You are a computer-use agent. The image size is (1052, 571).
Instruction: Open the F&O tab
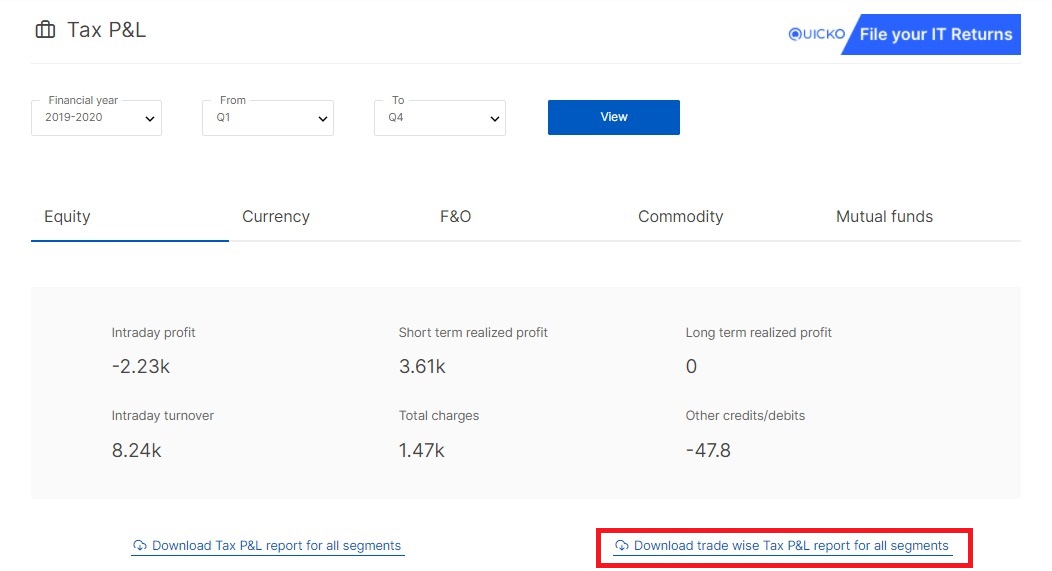click(x=456, y=217)
